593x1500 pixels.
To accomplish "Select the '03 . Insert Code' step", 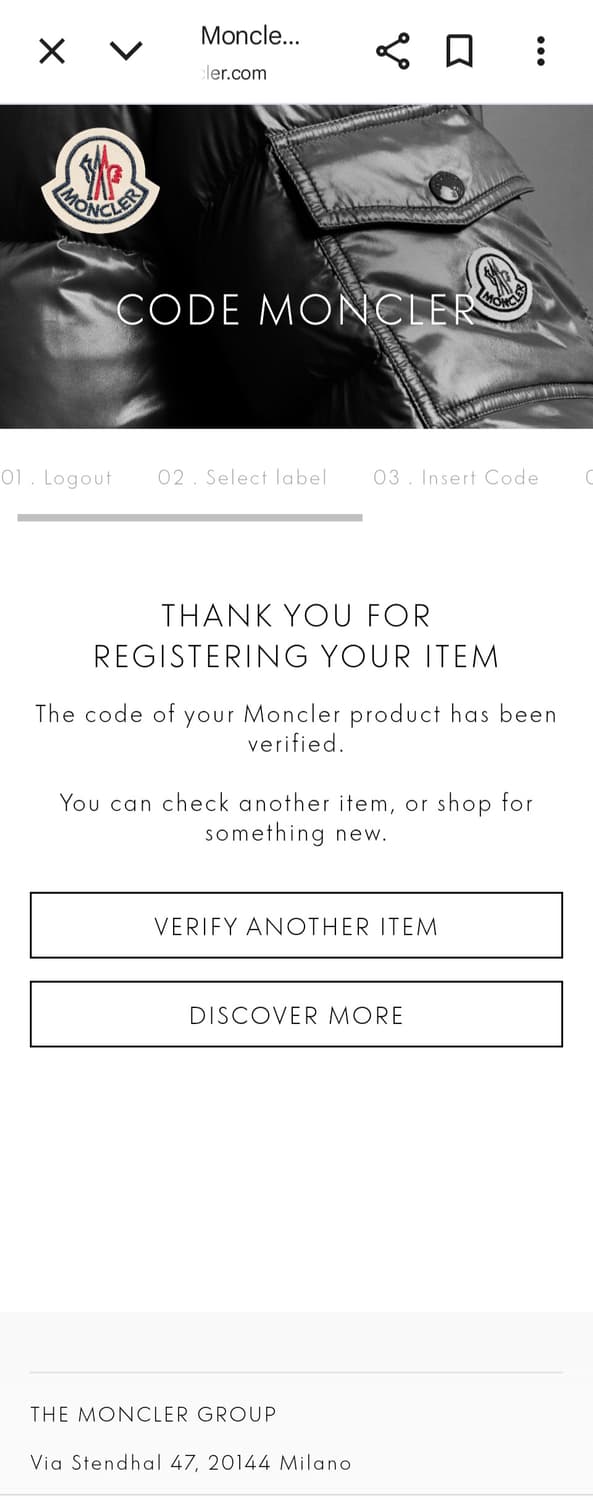I will (456, 478).
